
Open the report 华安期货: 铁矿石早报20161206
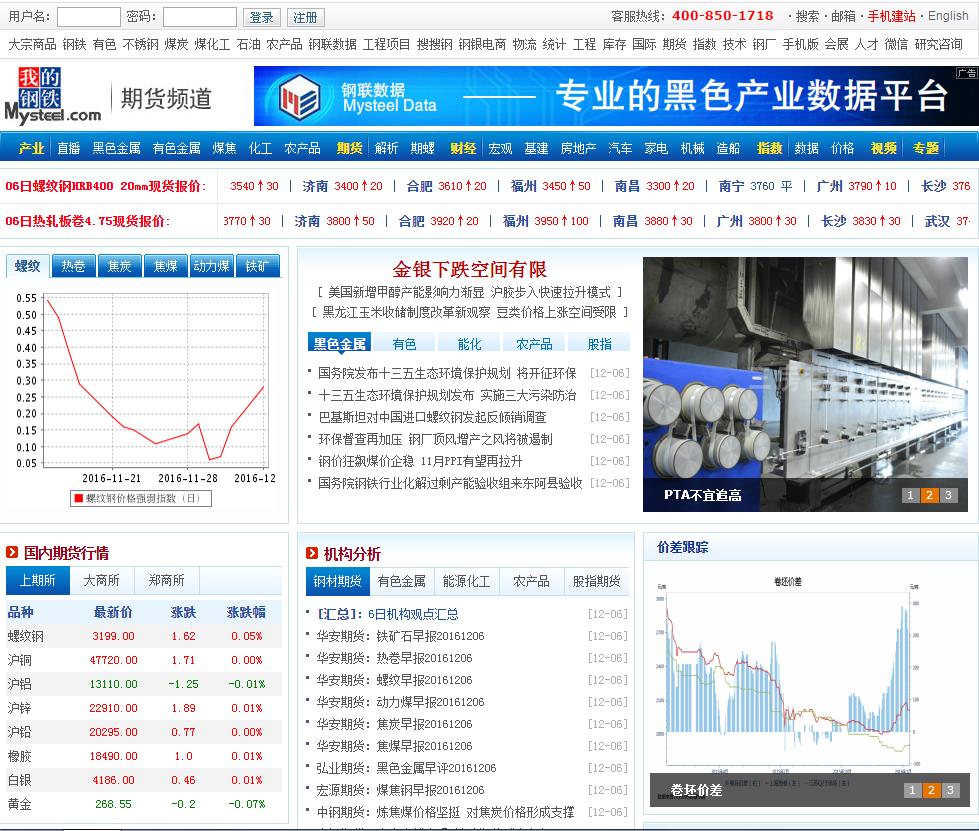pyautogui.click(x=400, y=636)
